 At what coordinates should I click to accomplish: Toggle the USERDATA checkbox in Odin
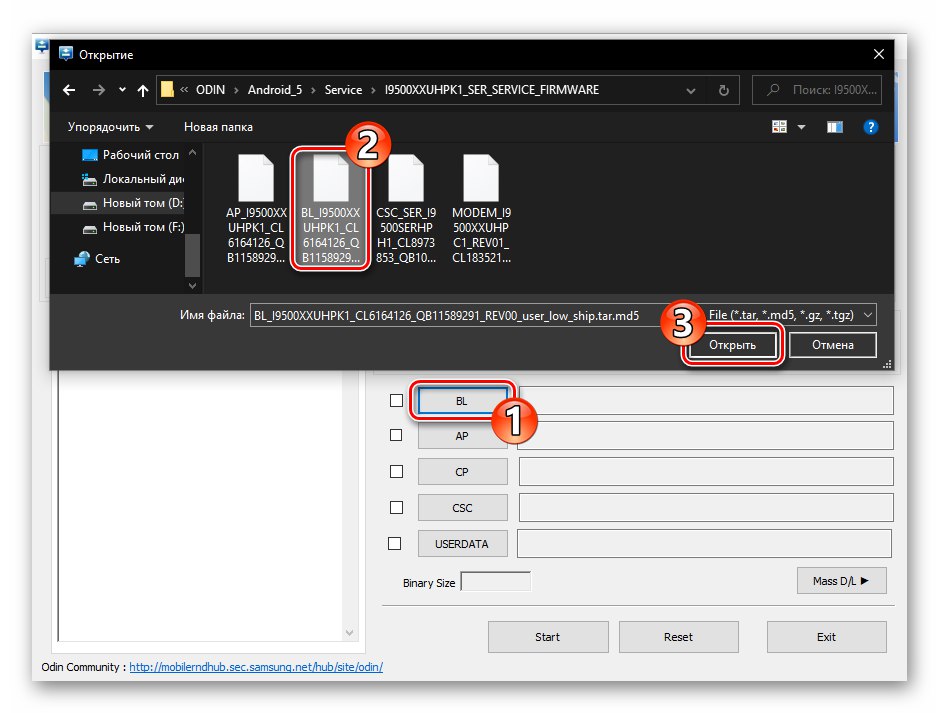pos(395,544)
